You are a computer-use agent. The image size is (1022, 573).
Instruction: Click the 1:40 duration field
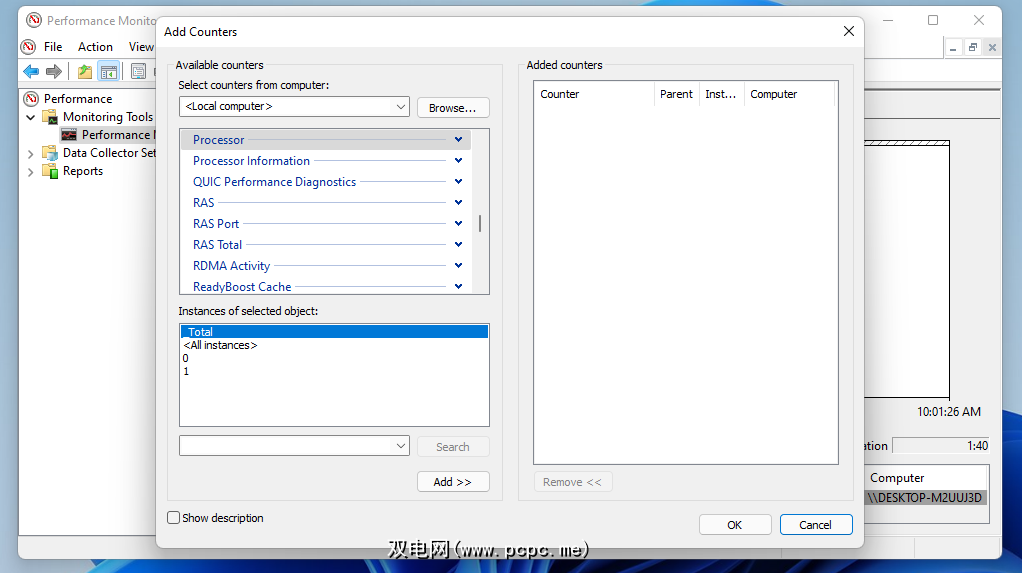pos(941,446)
